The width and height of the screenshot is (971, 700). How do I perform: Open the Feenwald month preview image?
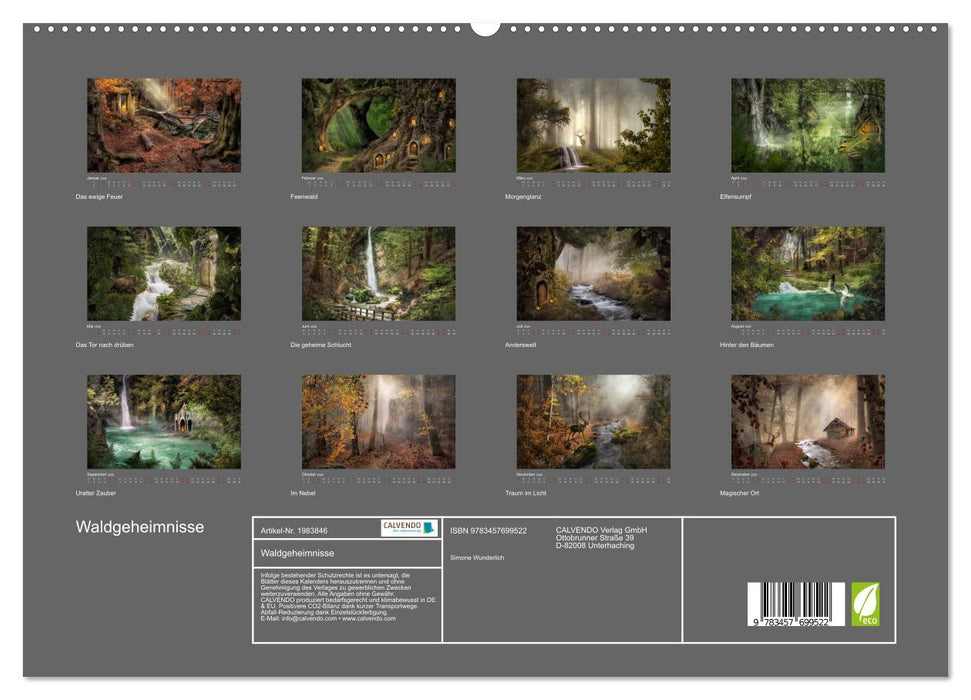pos(378,123)
